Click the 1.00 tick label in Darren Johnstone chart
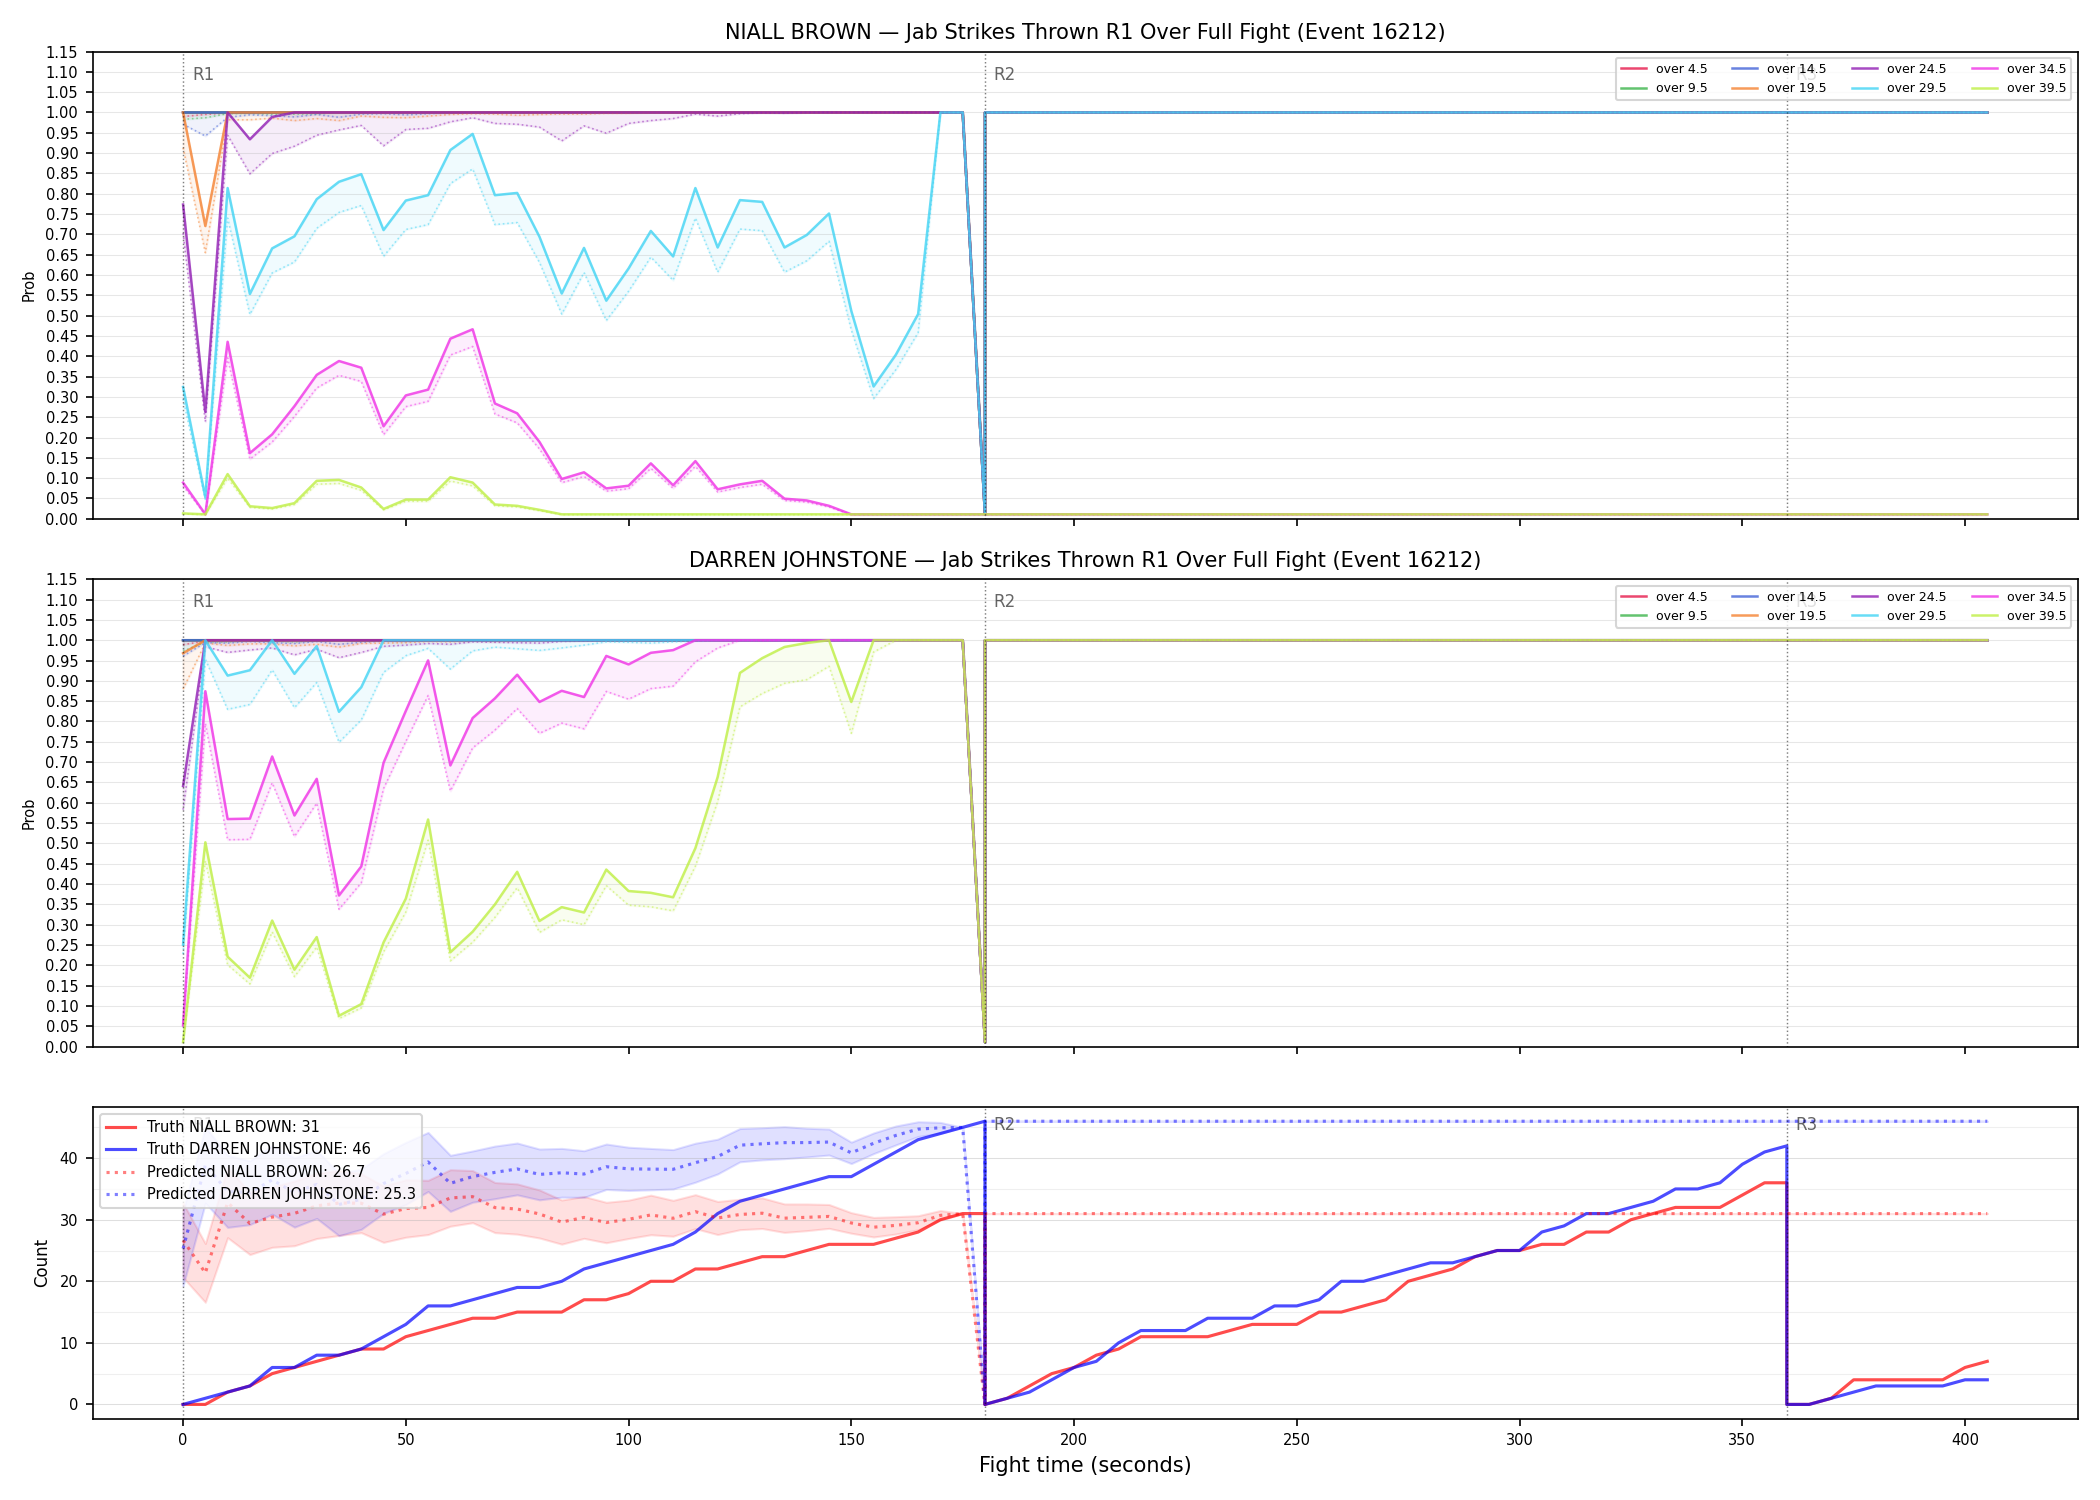The width and height of the screenshot is (2100, 1500). pyautogui.click(x=62, y=641)
